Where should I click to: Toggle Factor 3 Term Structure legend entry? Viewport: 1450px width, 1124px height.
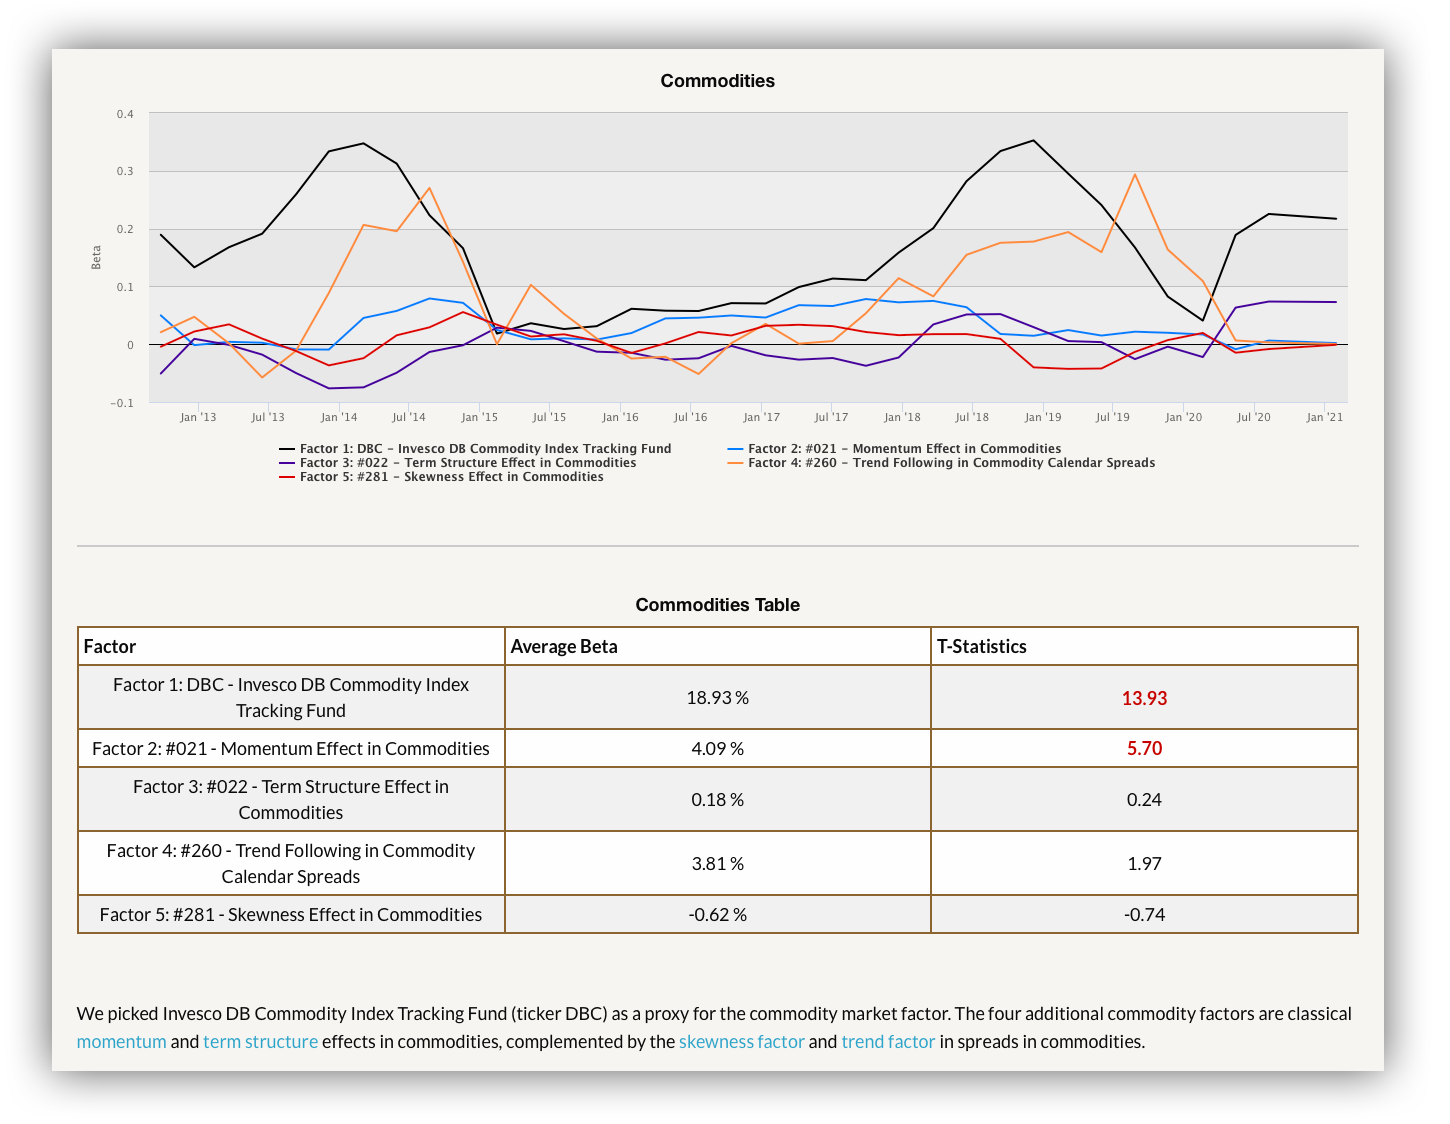coord(458,463)
